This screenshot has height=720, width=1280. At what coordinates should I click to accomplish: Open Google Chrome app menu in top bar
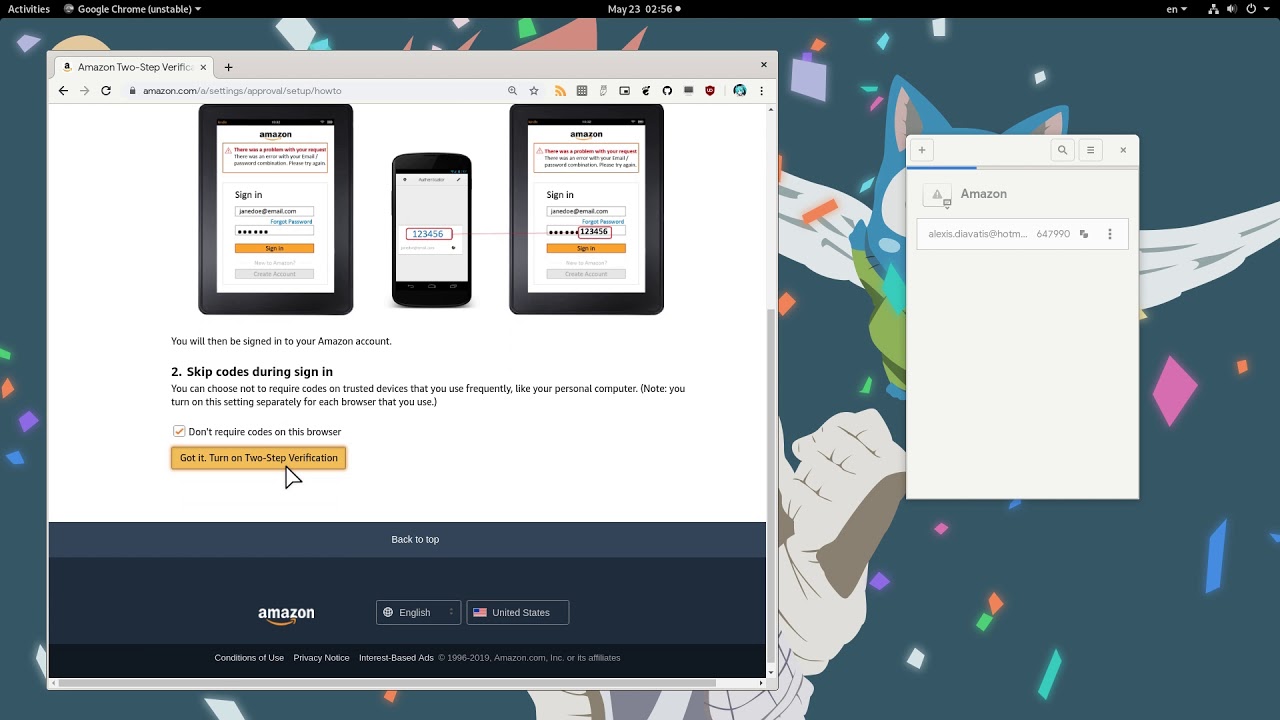click(132, 9)
